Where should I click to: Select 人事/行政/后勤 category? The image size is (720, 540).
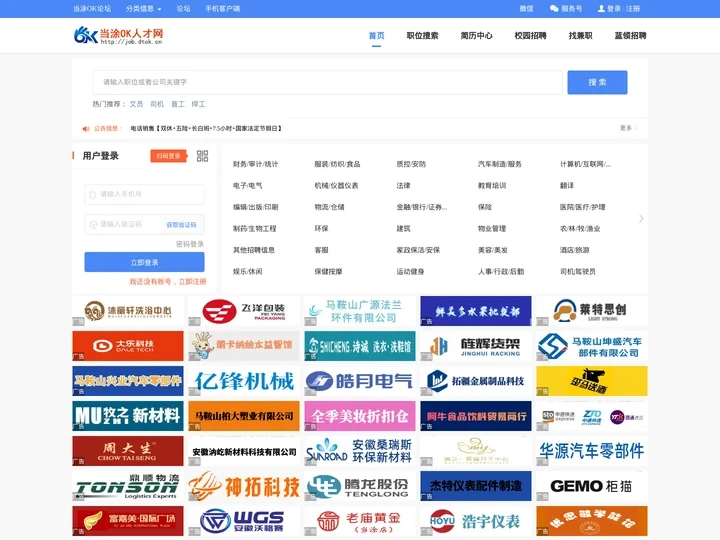[x=501, y=272]
